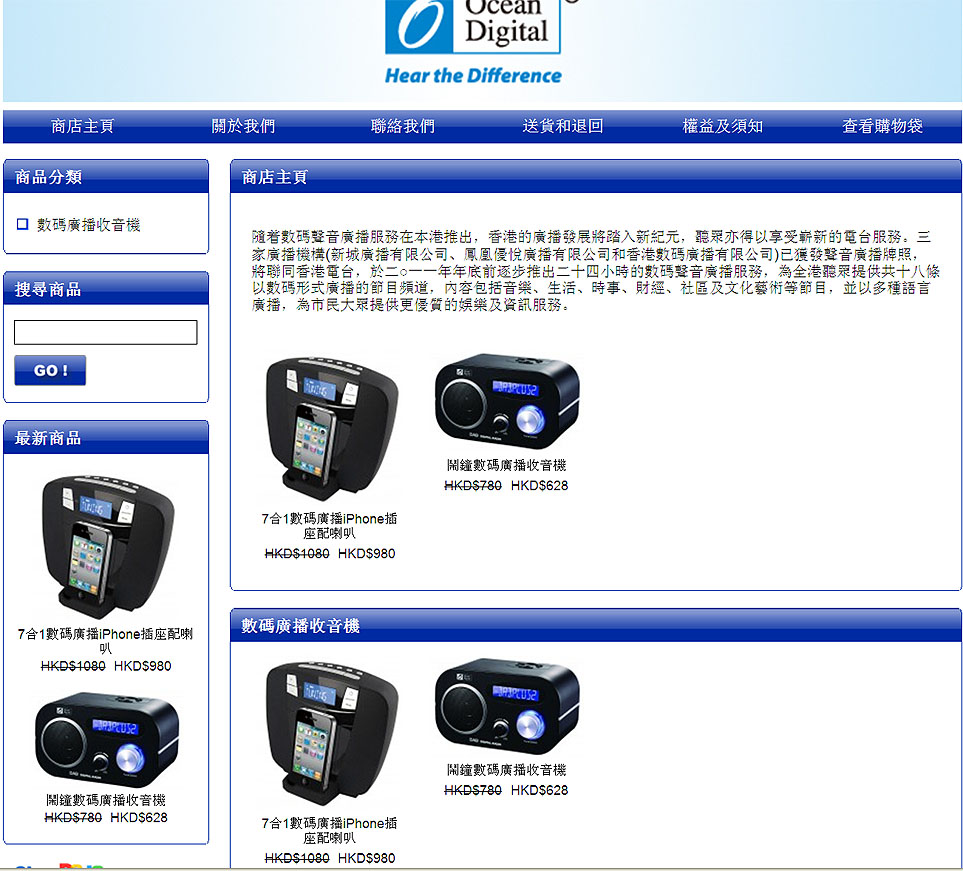Click 鬧鐘數碼廣播收音機 link in the sidebar
963x871 pixels.
pos(106,800)
